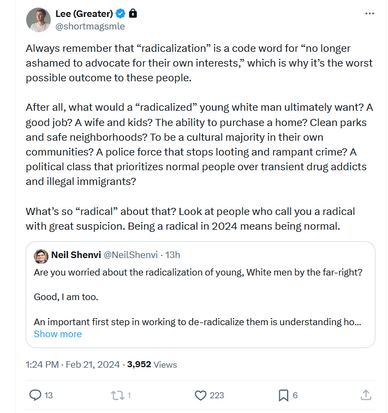Open the @NeilShenvi handle
Viewport: 388px width, 413px height.
(x=130, y=255)
